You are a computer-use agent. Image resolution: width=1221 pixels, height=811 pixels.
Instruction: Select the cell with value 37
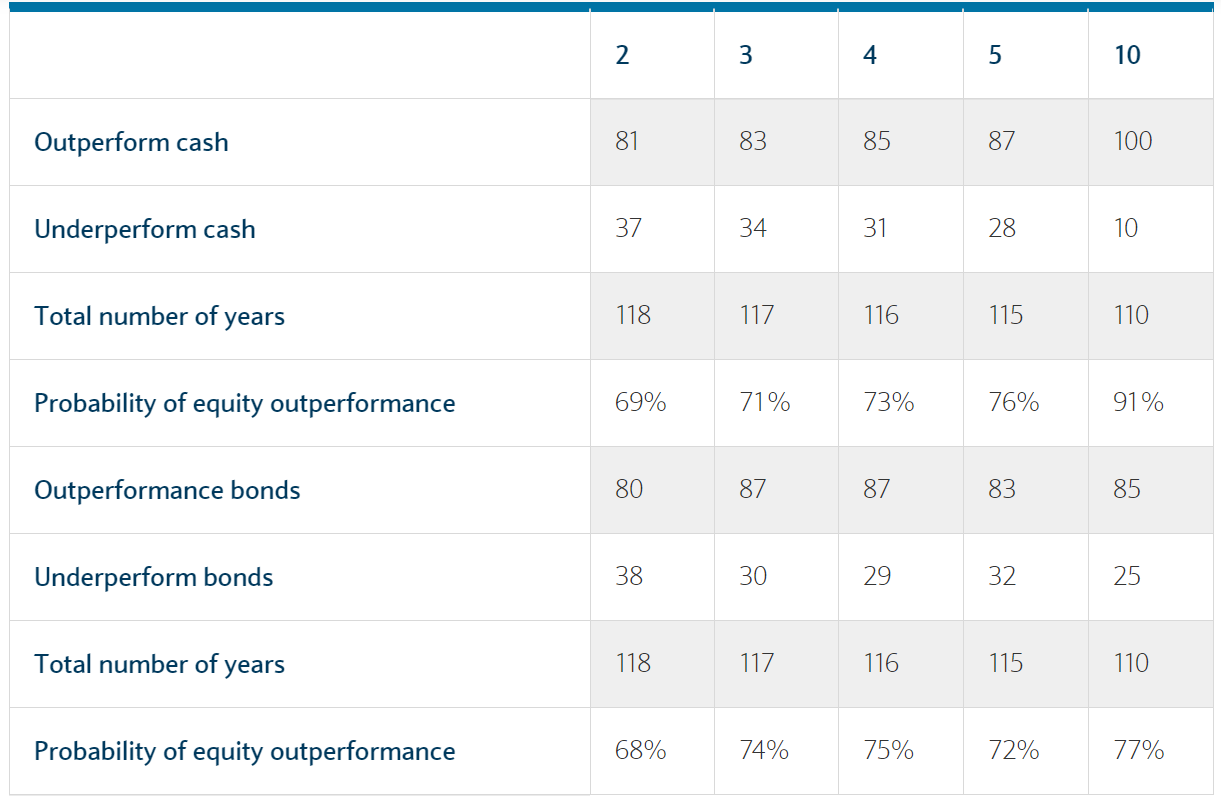[x=629, y=229]
